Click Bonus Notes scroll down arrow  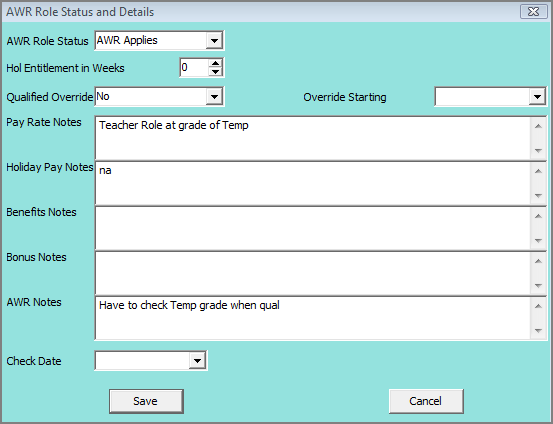(538, 286)
